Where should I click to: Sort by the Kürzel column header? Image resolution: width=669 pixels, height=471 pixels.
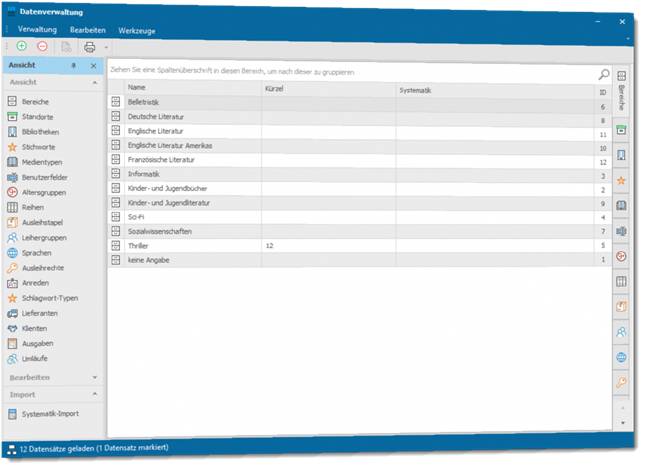point(329,89)
